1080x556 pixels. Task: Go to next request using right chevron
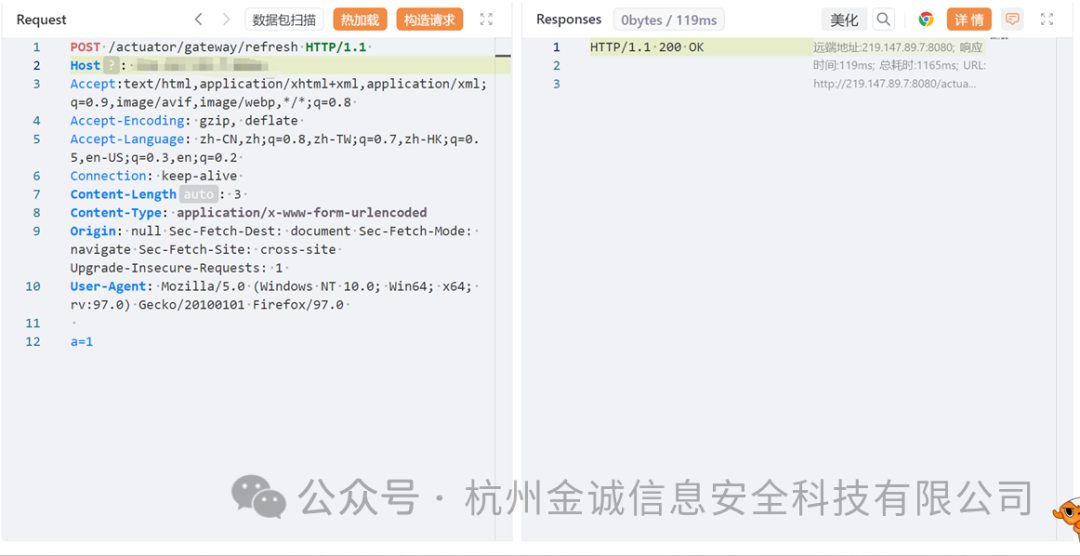pyautogui.click(x=226, y=19)
